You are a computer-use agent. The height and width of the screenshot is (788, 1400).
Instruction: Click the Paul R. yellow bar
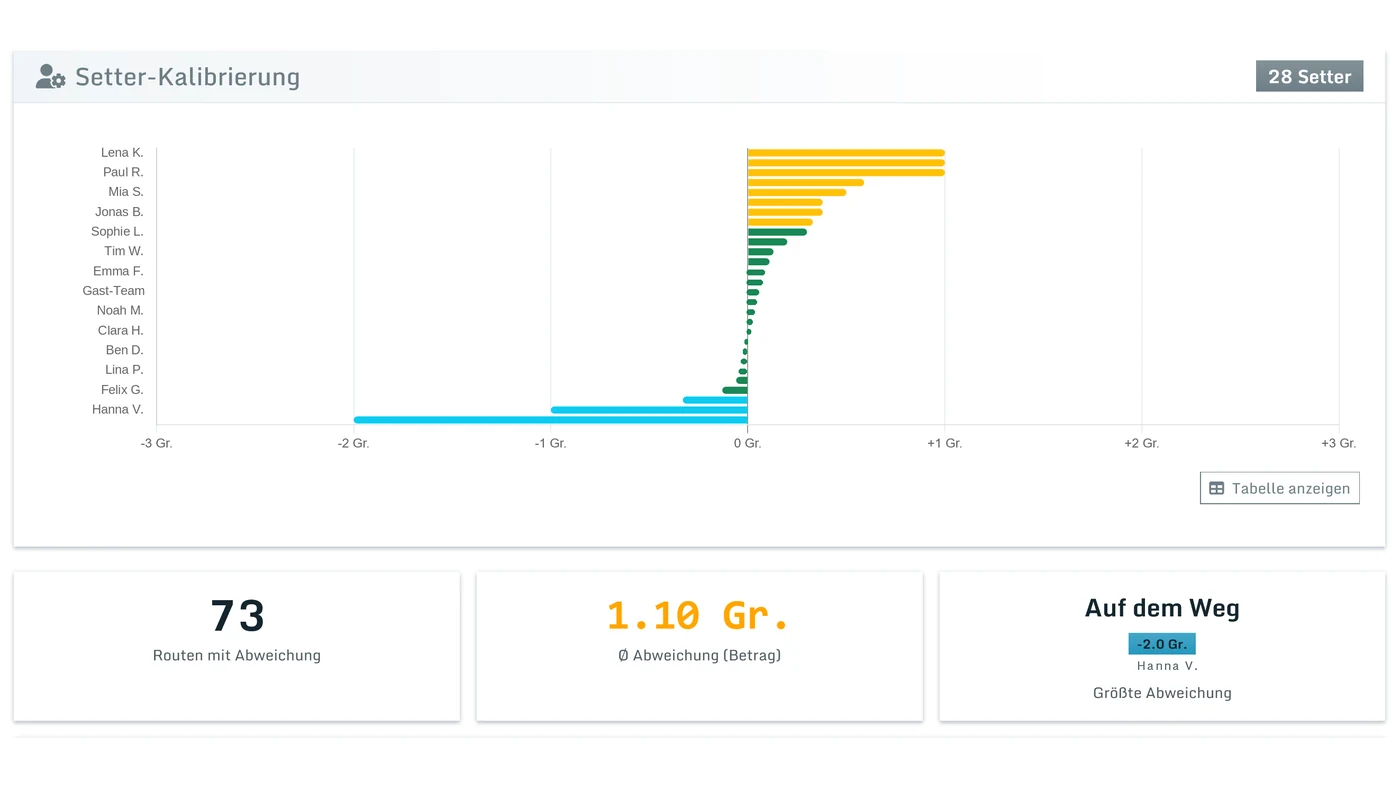[846, 172]
